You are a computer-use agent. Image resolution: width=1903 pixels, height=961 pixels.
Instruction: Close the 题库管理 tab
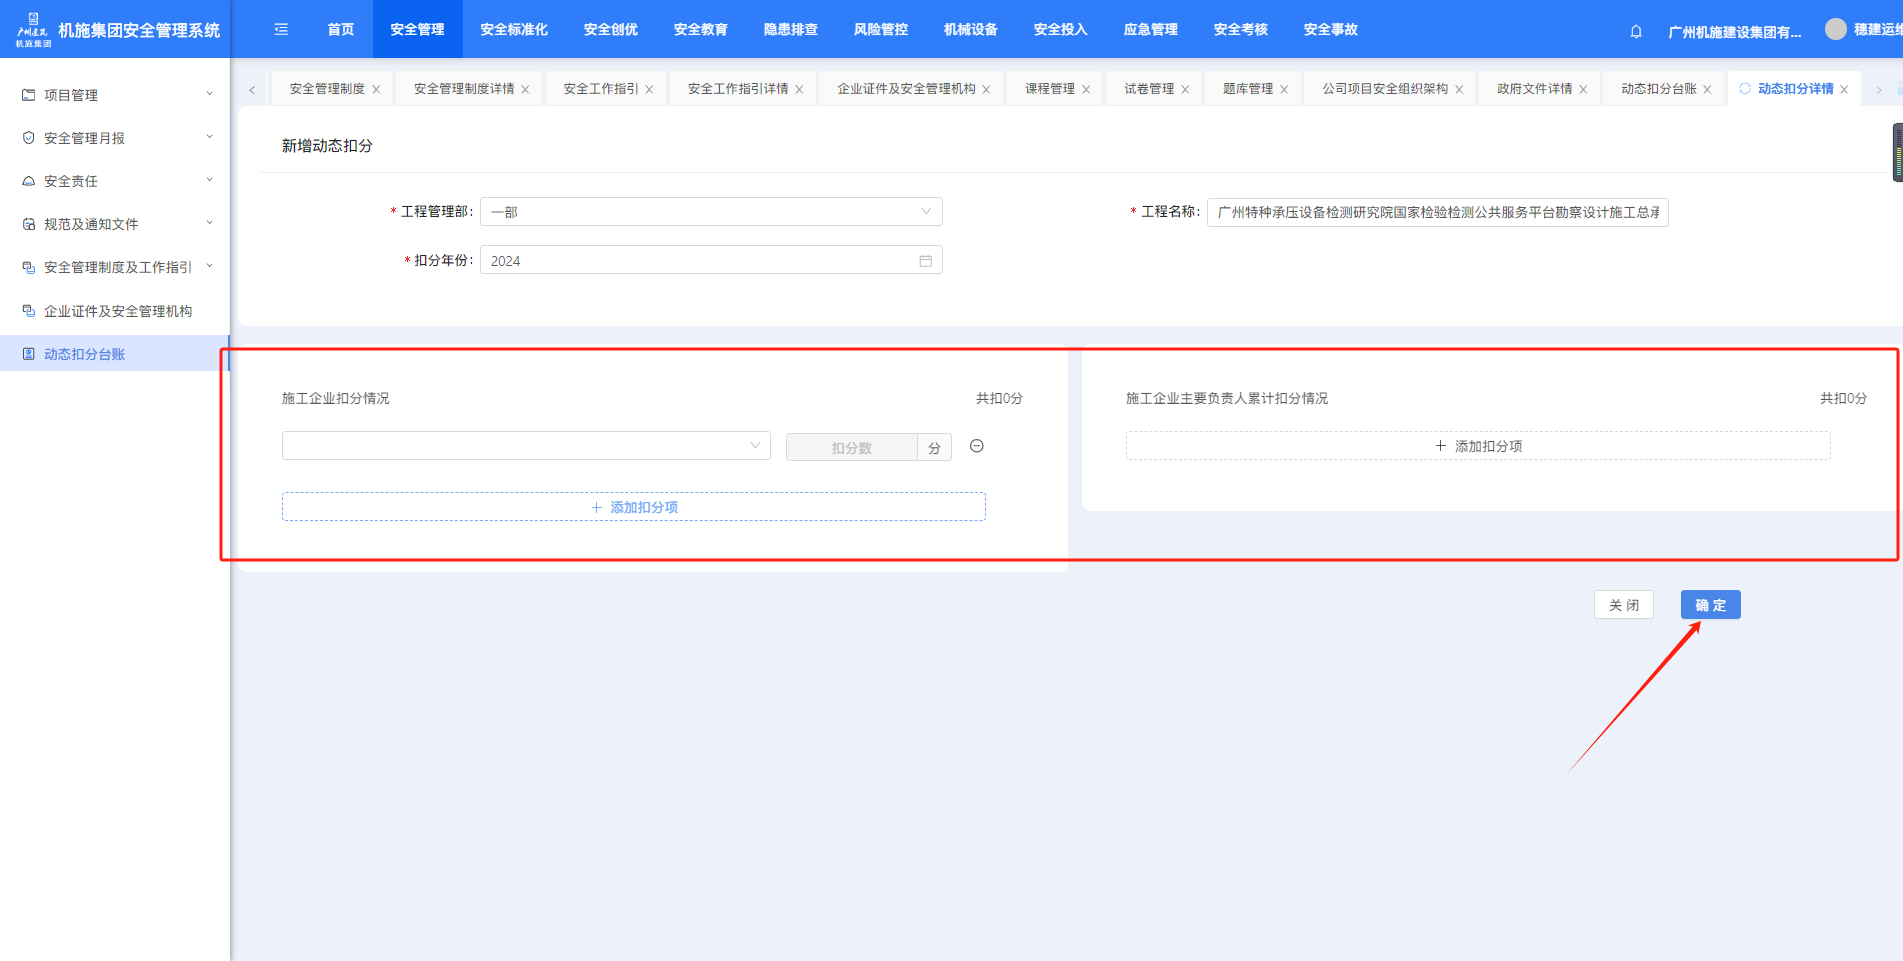(x=1284, y=90)
